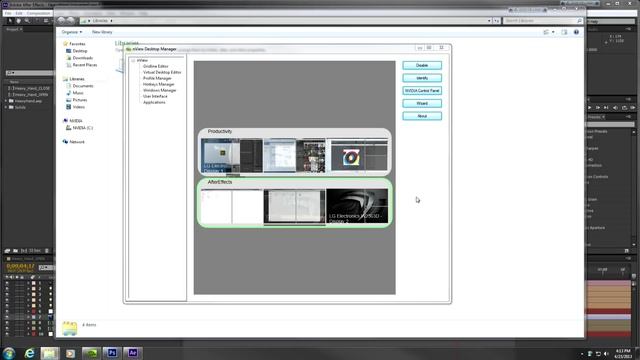Screen dimensions: 640x360
Task: Open Hotkeys Manager tree item
Action: click(158, 84)
